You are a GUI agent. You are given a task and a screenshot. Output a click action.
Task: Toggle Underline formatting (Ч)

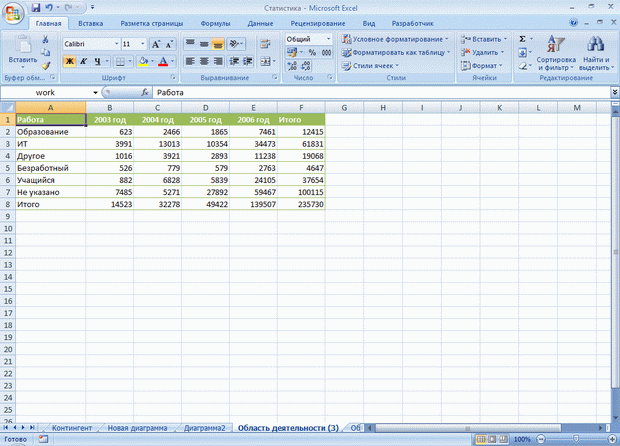[x=98, y=61]
